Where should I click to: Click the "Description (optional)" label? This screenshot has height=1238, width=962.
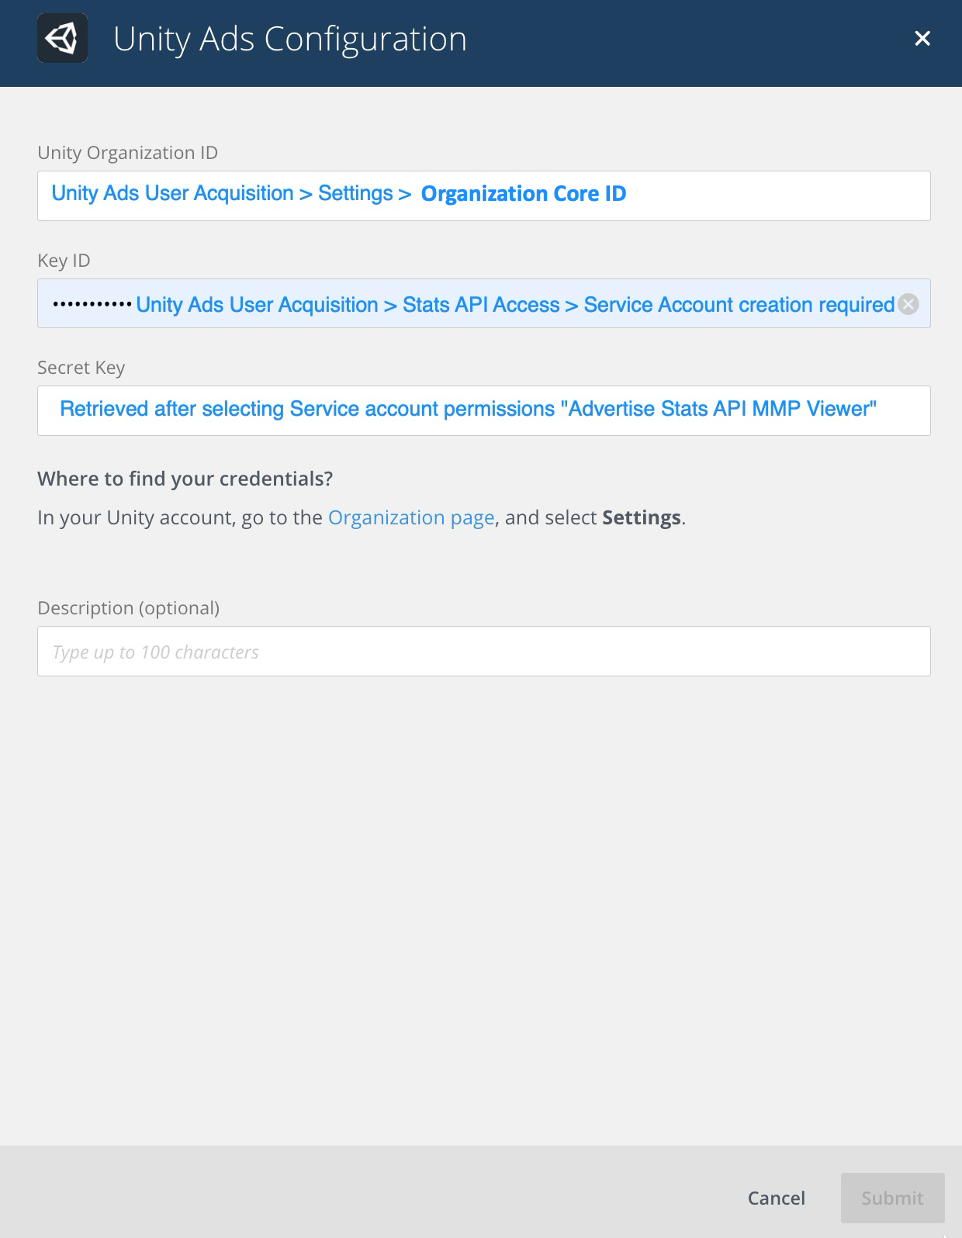click(128, 608)
